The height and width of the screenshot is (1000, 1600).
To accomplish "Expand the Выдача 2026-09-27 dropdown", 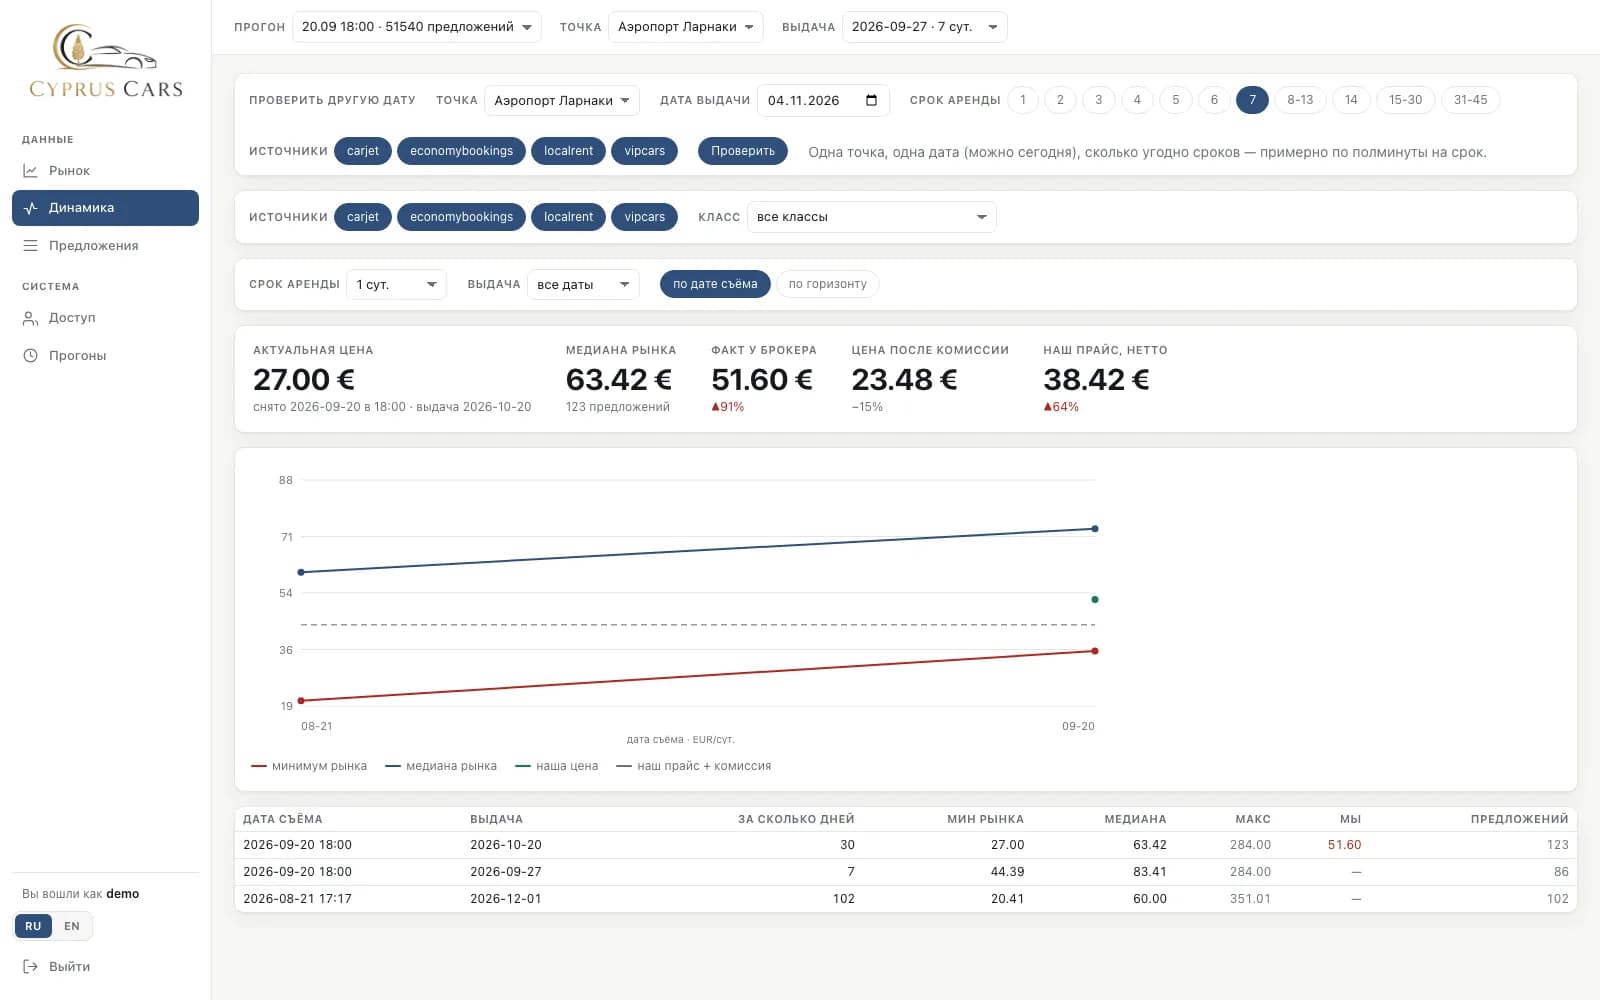I will tap(925, 27).
